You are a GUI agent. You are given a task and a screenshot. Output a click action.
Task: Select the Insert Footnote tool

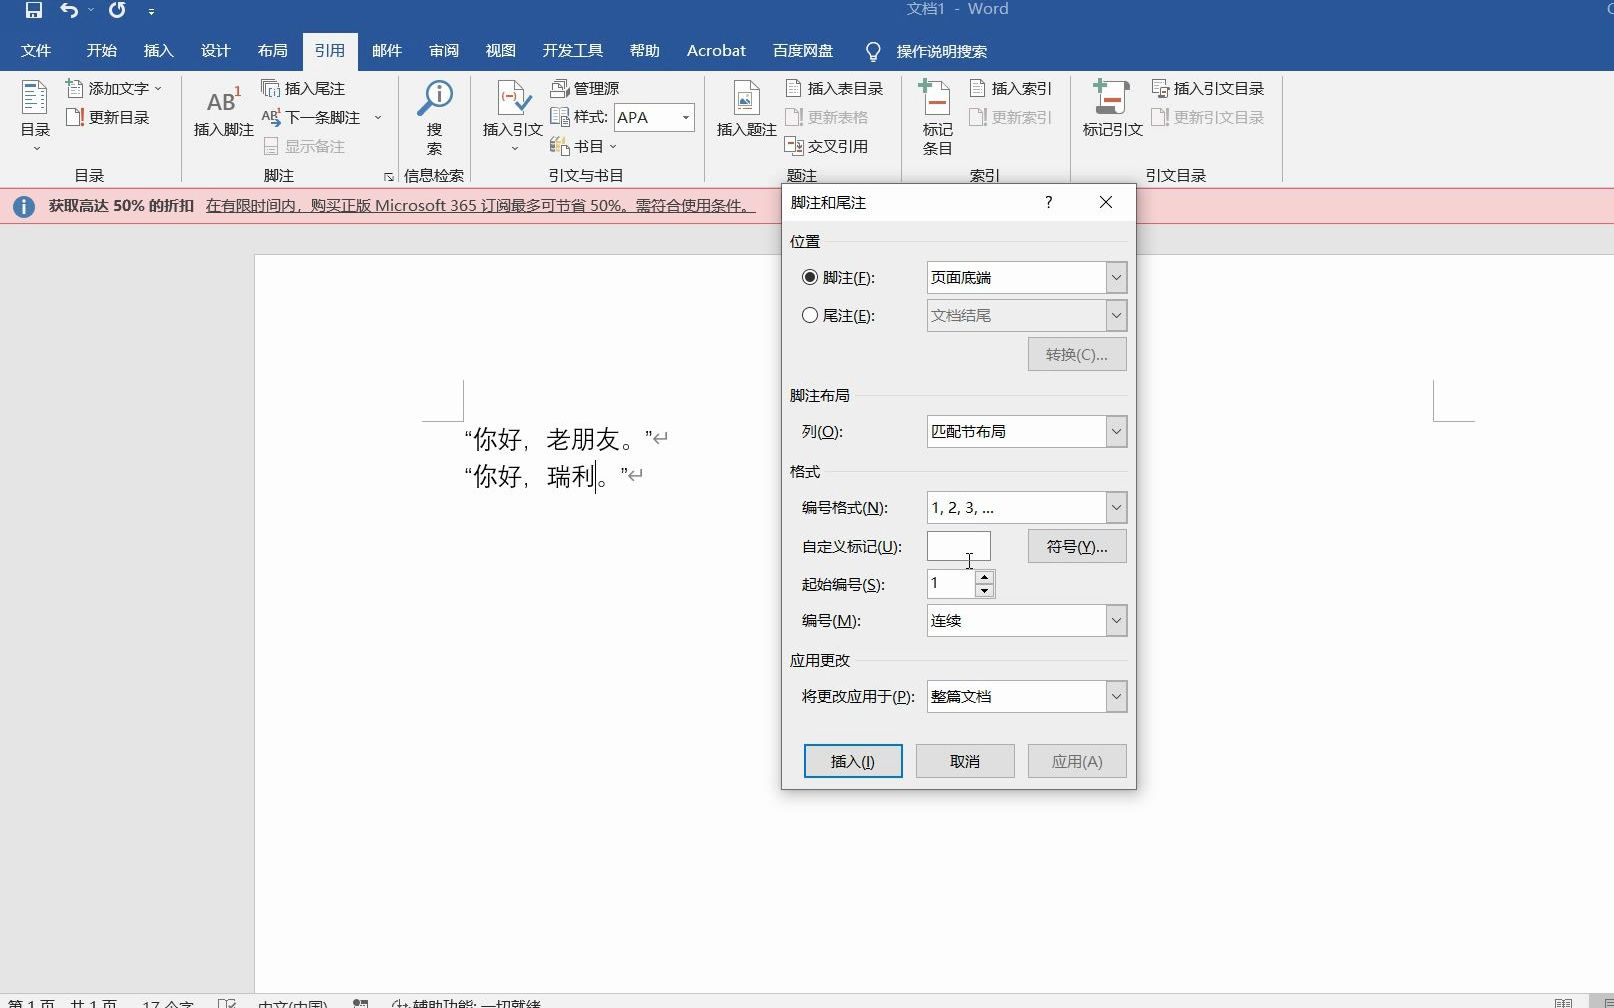pyautogui.click(x=220, y=112)
